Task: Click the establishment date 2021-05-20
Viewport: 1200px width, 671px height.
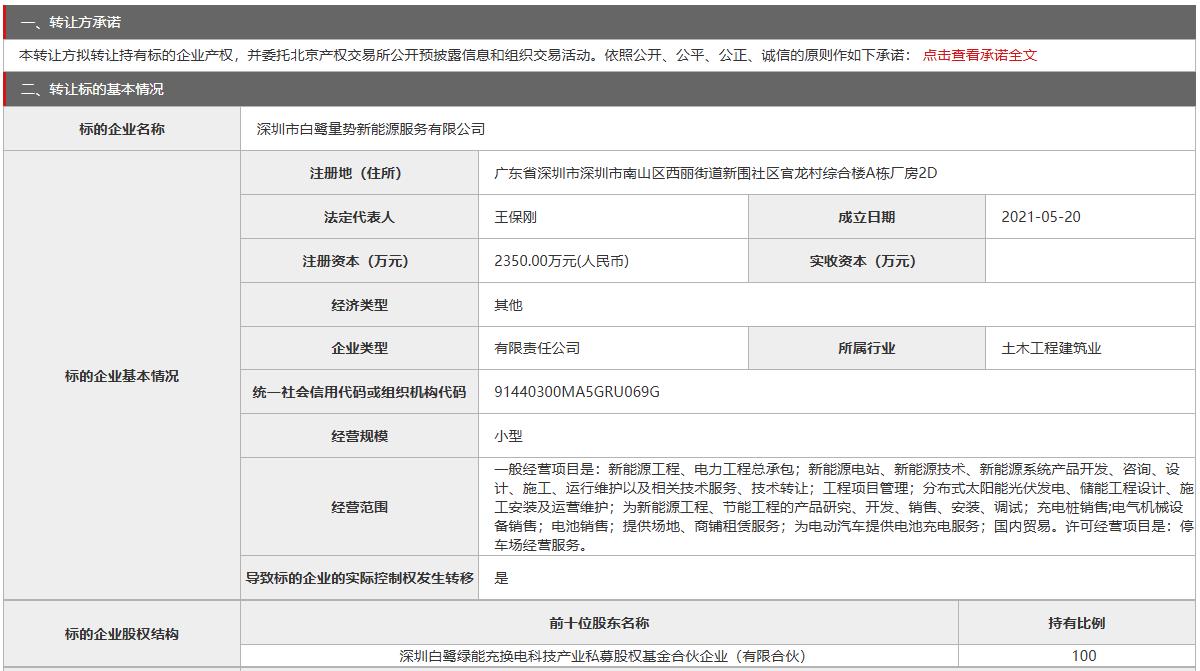Action: pyautogui.click(x=1040, y=217)
